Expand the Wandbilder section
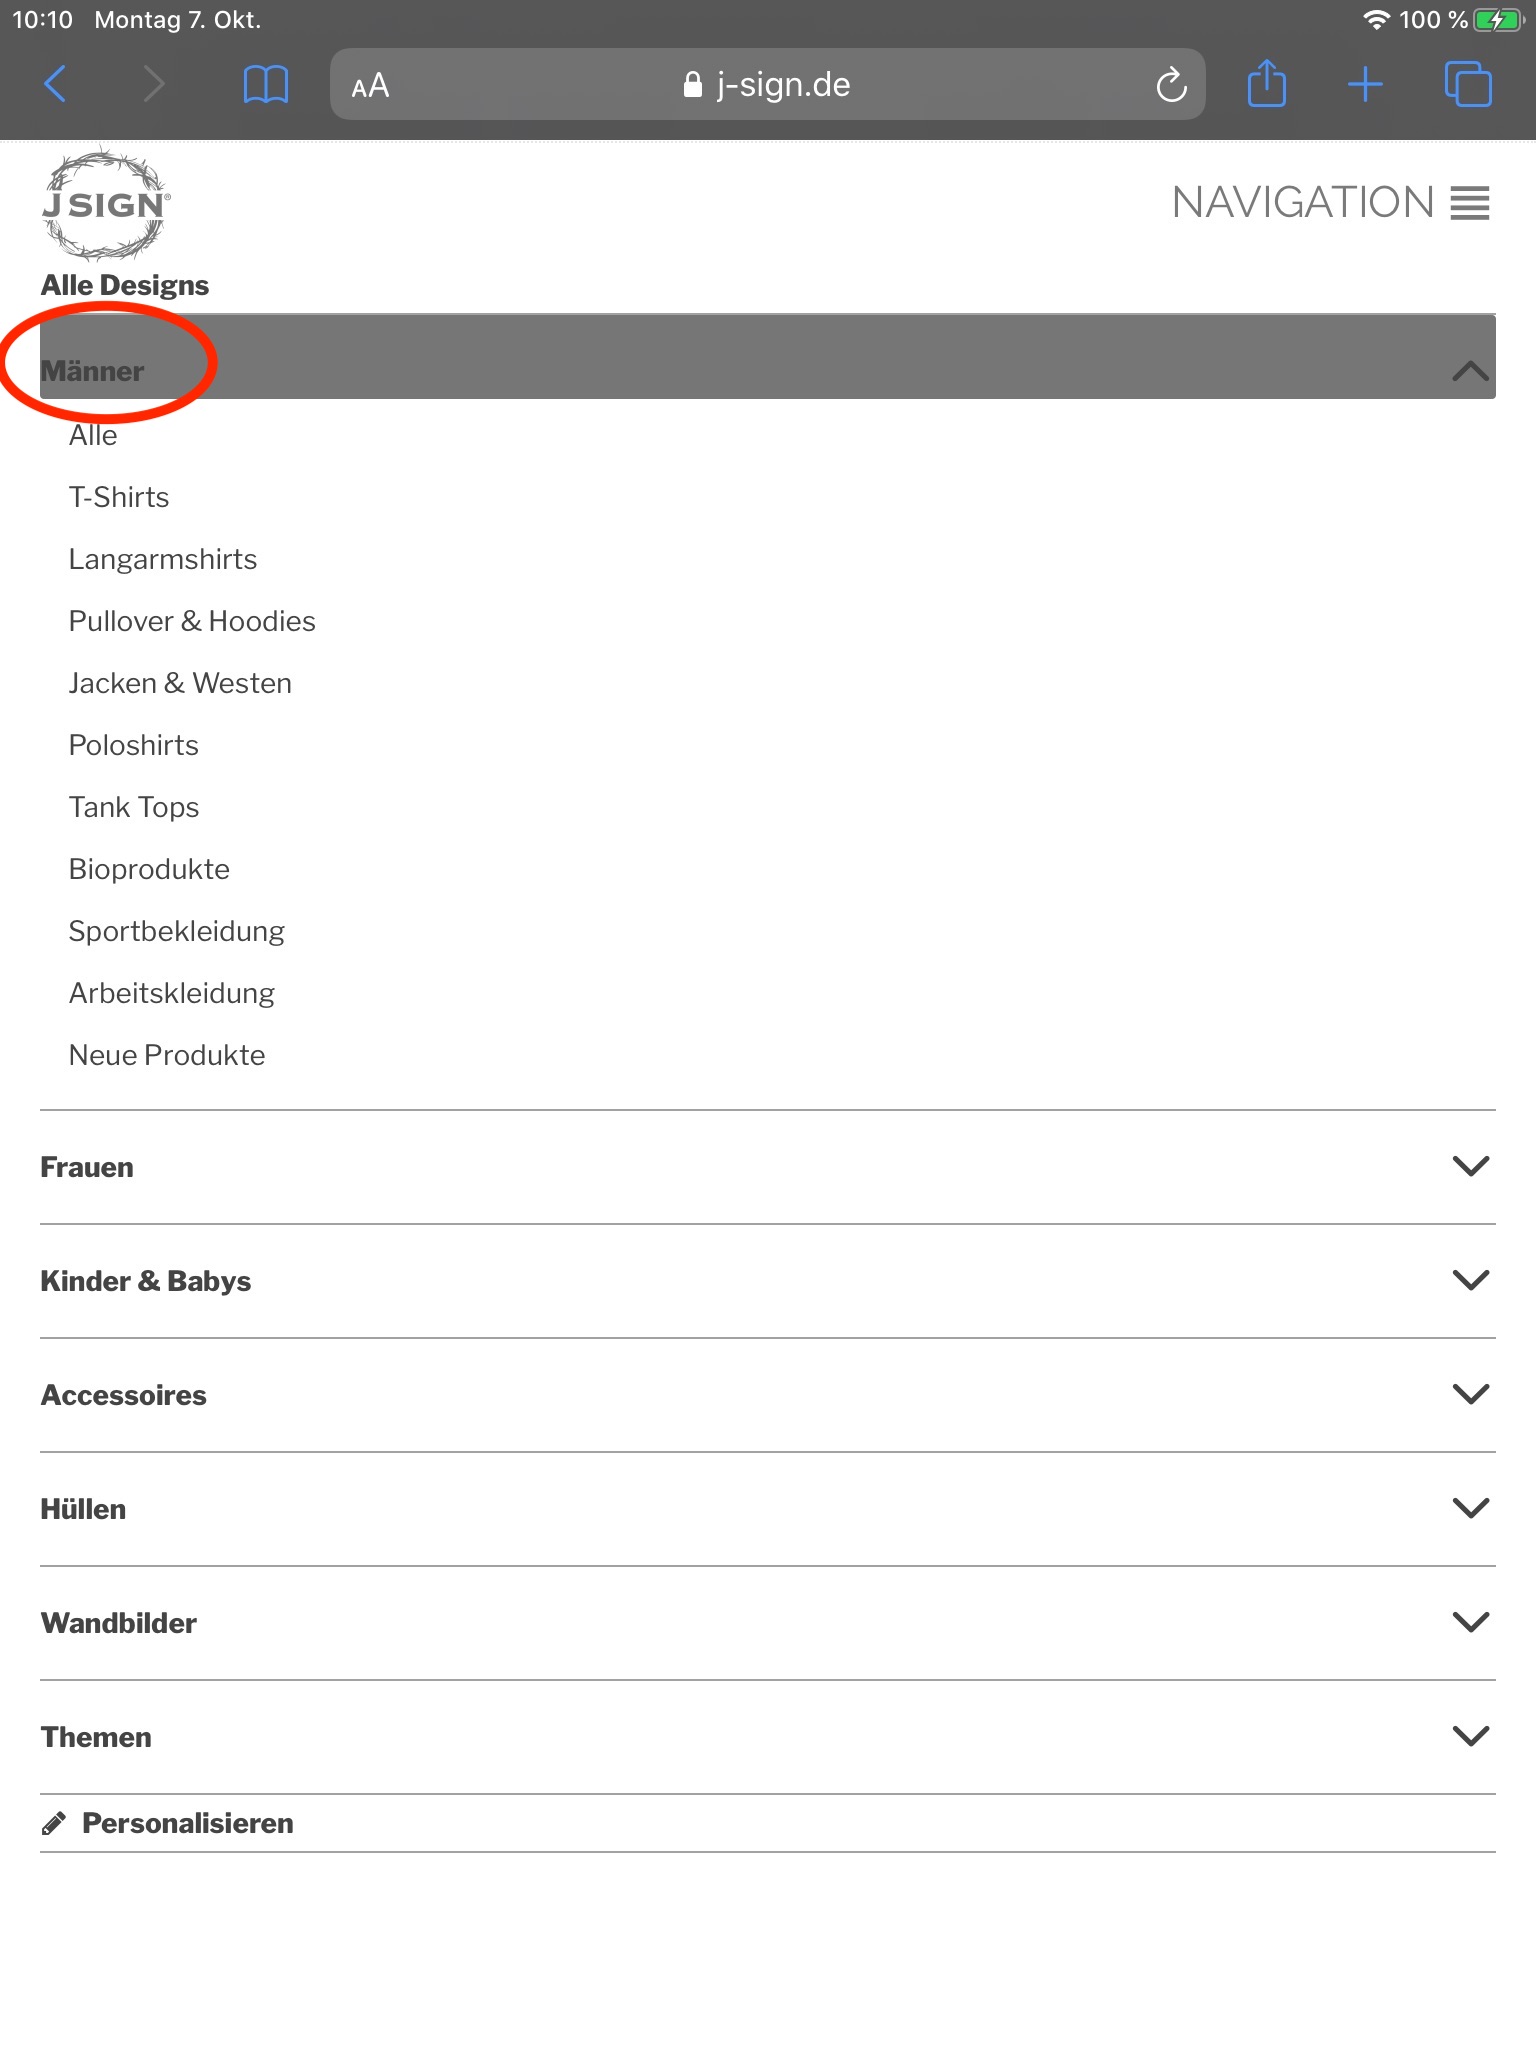This screenshot has height=2048, width=1536. coord(1470,1622)
